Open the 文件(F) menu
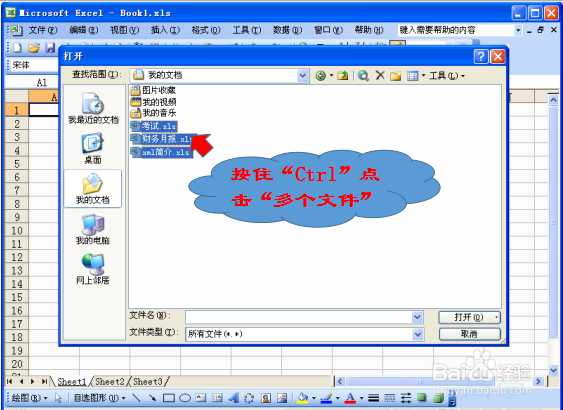The height and width of the screenshot is (410, 563). pos(43,30)
